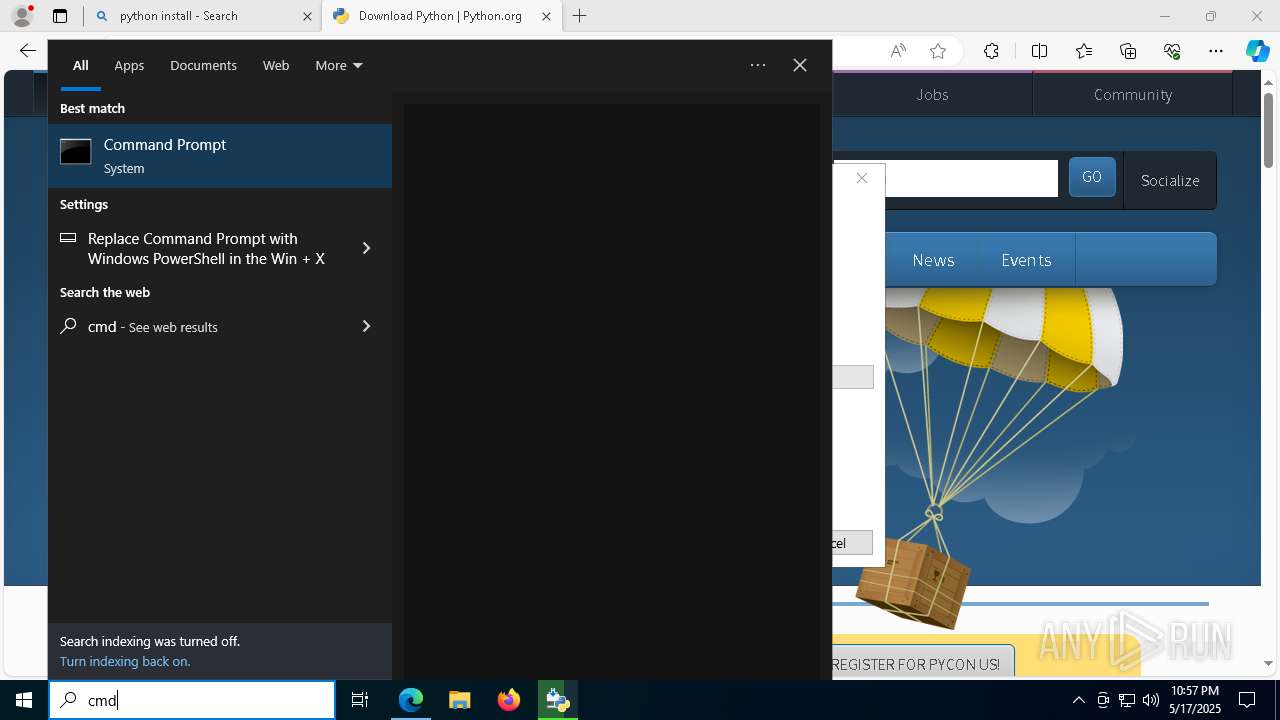Open Edge tab actions menu icon
Viewport: 1280px width, 720px height.
coord(60,16)
